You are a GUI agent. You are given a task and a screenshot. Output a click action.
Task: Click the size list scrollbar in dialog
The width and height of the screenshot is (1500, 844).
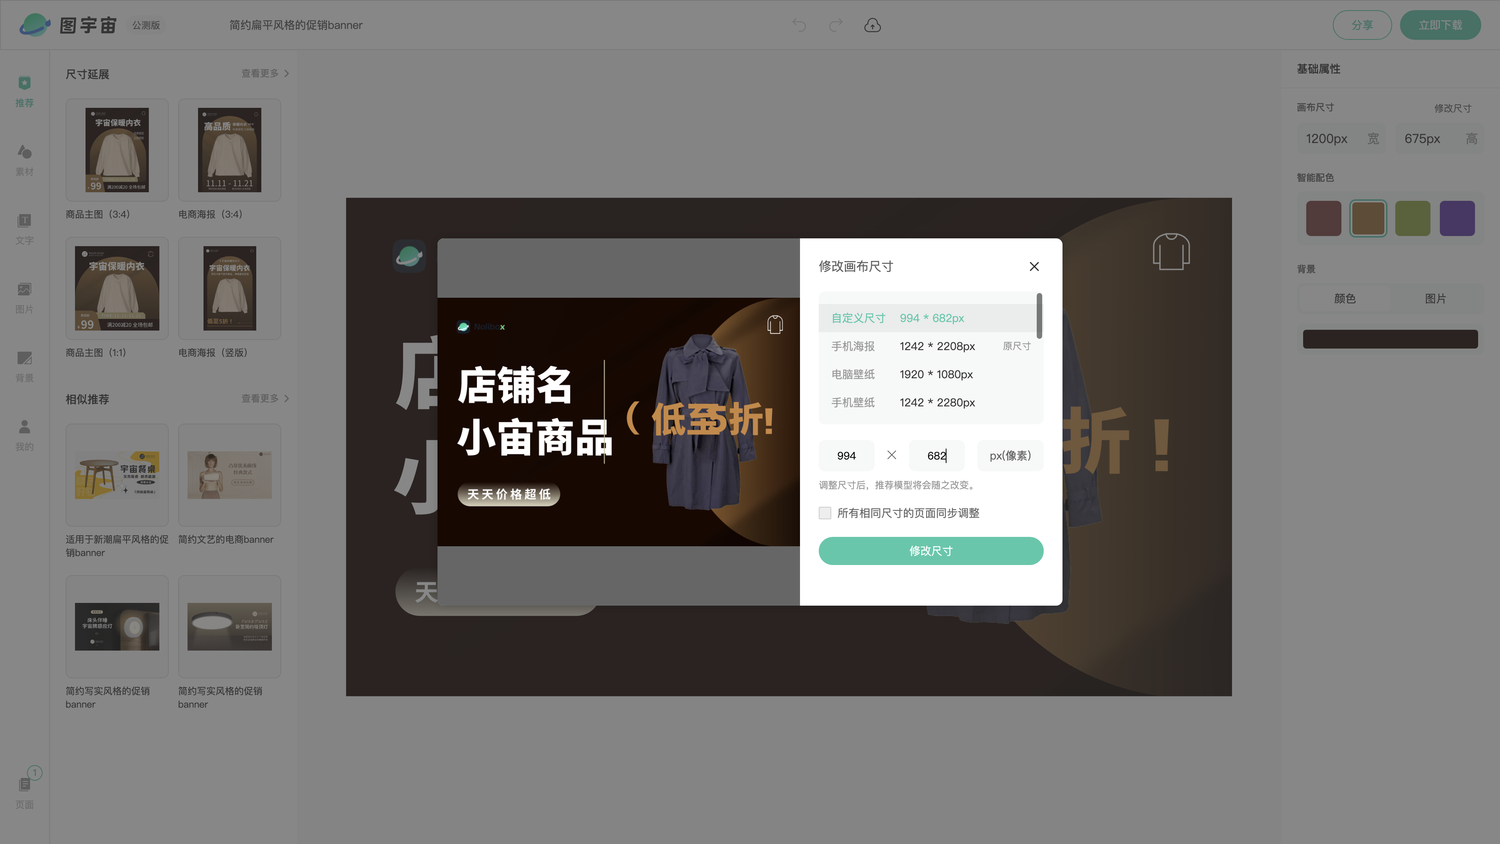coord(1039,316)
